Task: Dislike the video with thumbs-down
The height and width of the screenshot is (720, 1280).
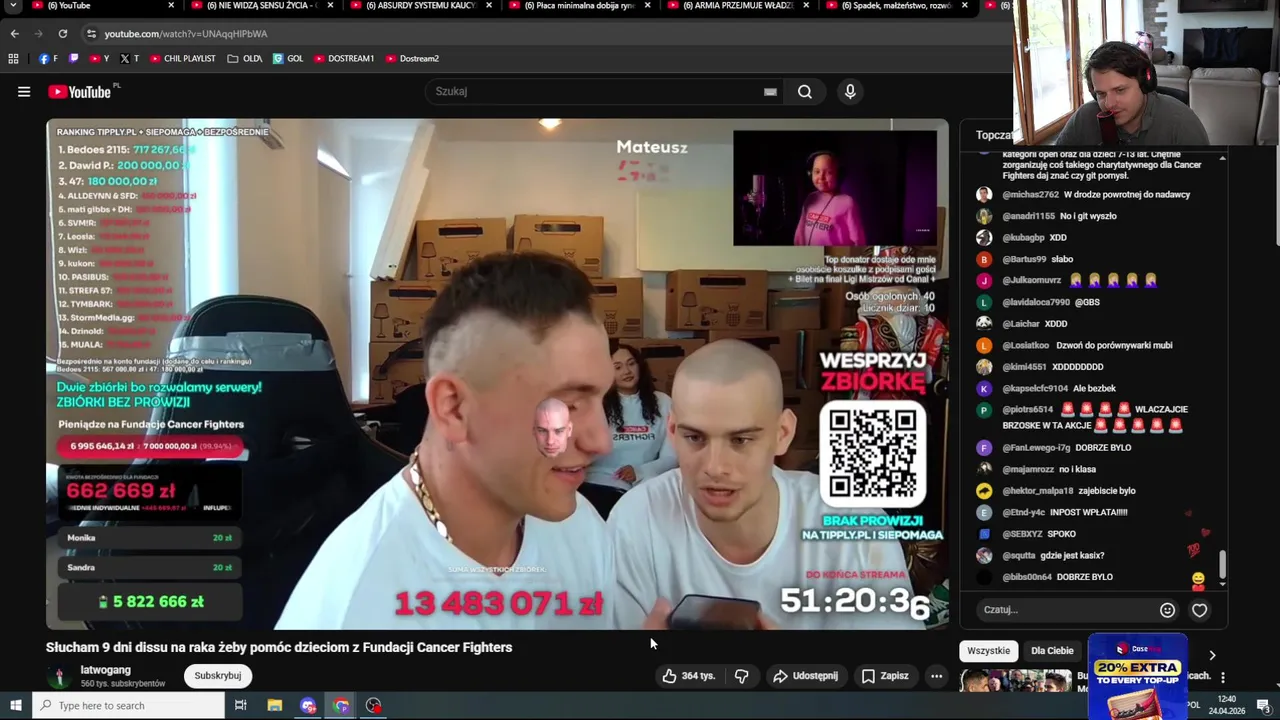Action: 742,676
